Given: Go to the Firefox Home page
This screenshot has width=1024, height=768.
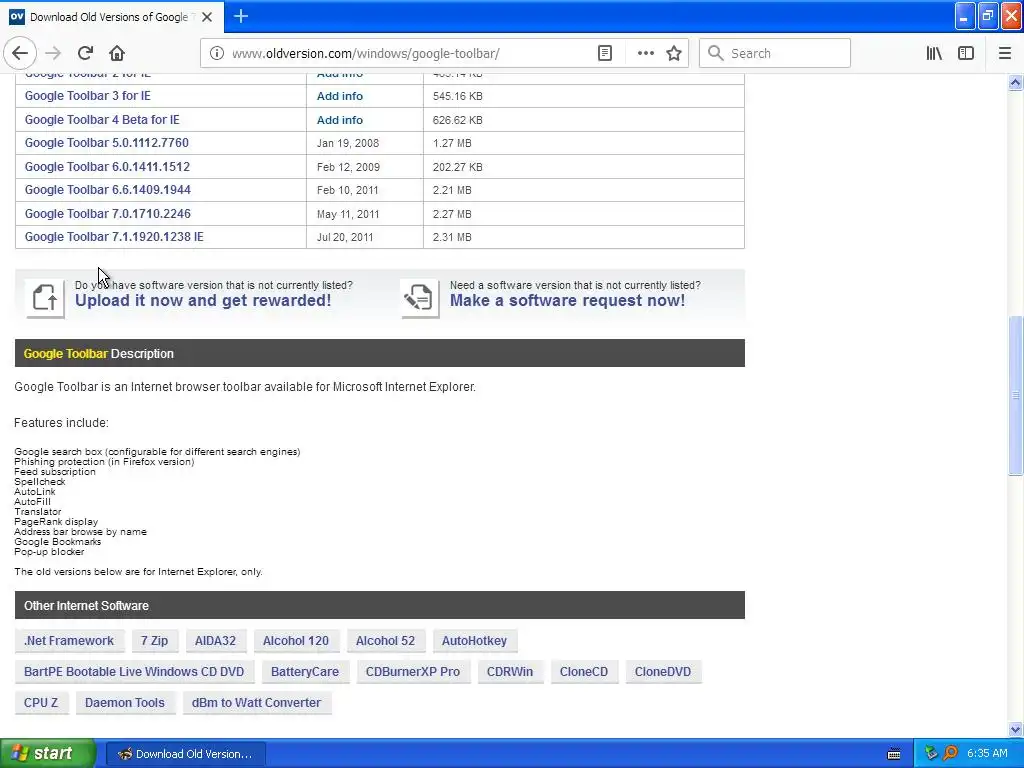Looking at the screenshot, I should click(117, 53).
